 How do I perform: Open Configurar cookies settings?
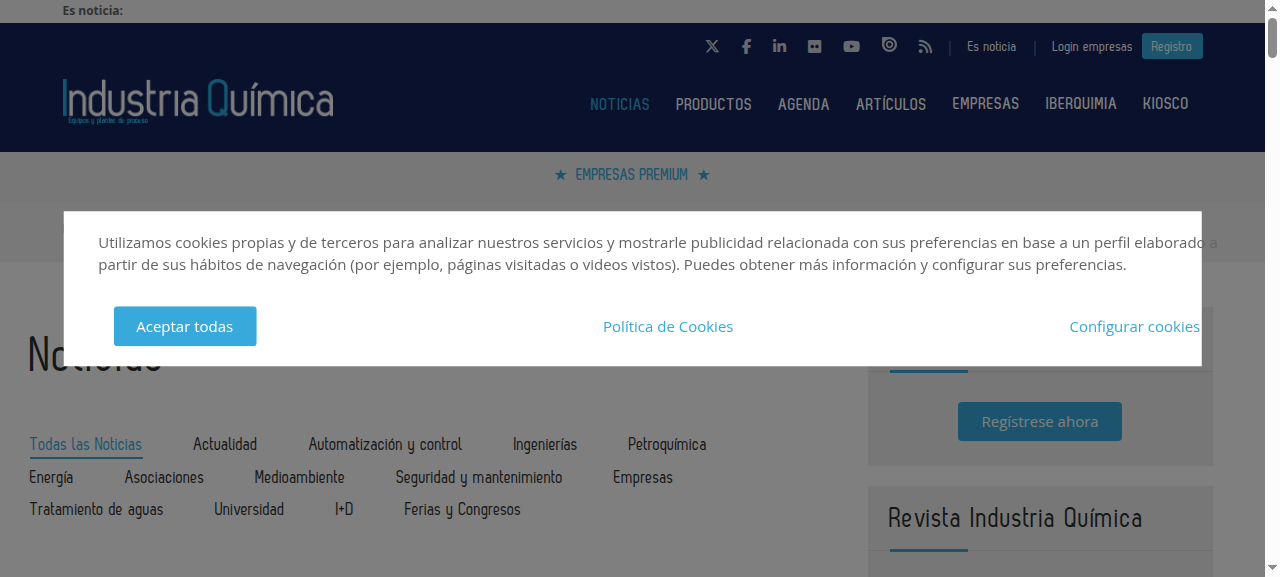1134,327
